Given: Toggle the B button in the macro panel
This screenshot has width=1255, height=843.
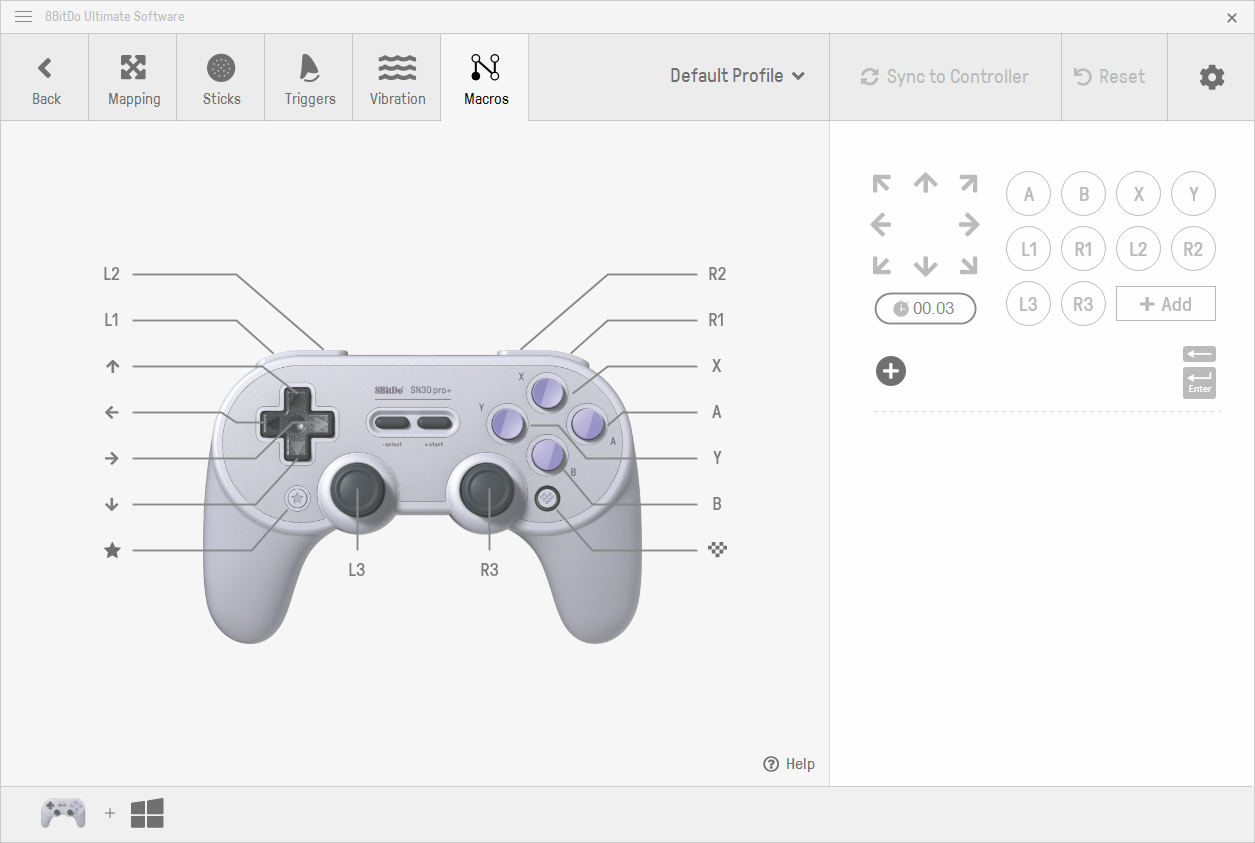Looking at the screenshot, I should (1084, 194).
